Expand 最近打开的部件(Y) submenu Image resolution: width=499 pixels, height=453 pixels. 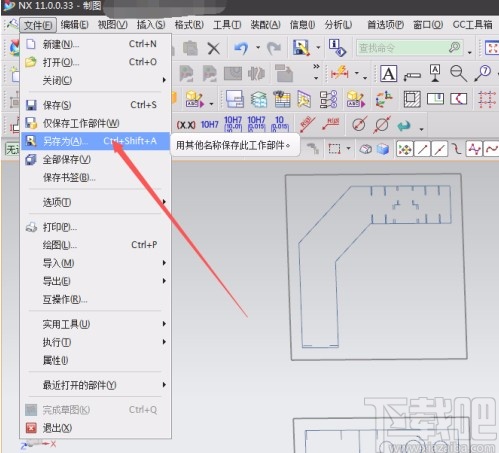[96, 385]
